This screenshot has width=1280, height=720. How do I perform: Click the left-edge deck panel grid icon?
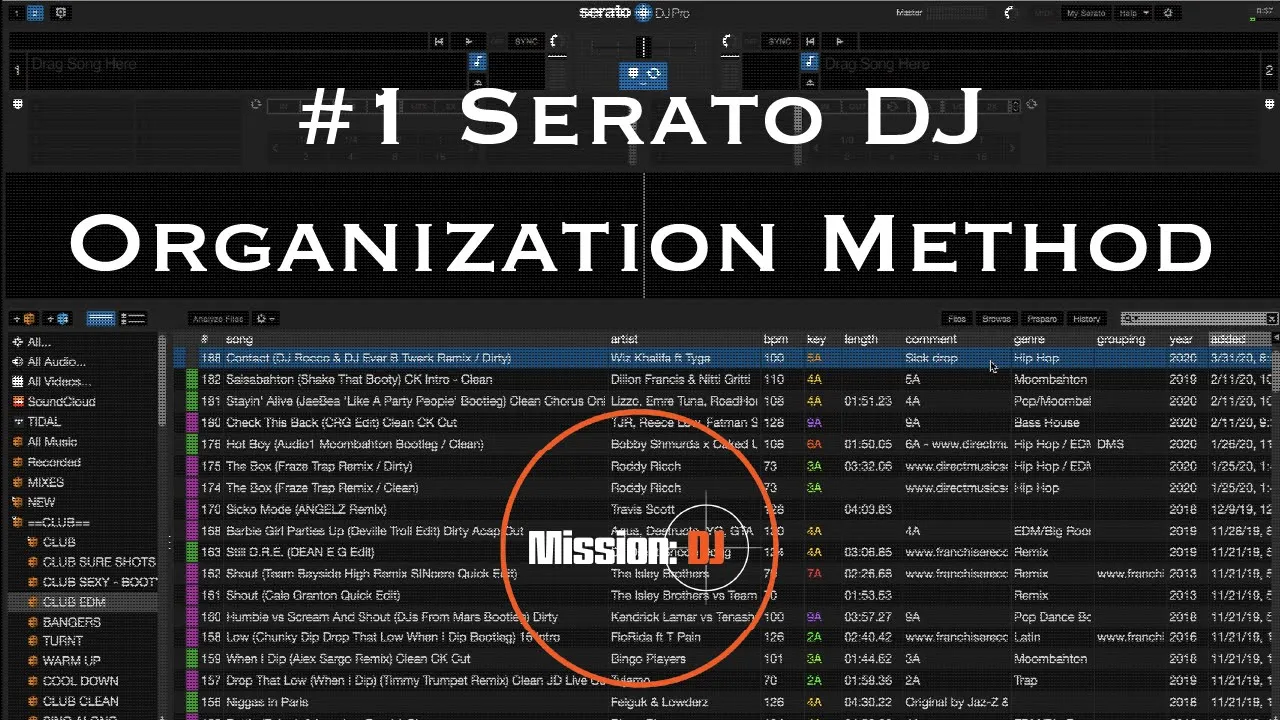point(17,104)
